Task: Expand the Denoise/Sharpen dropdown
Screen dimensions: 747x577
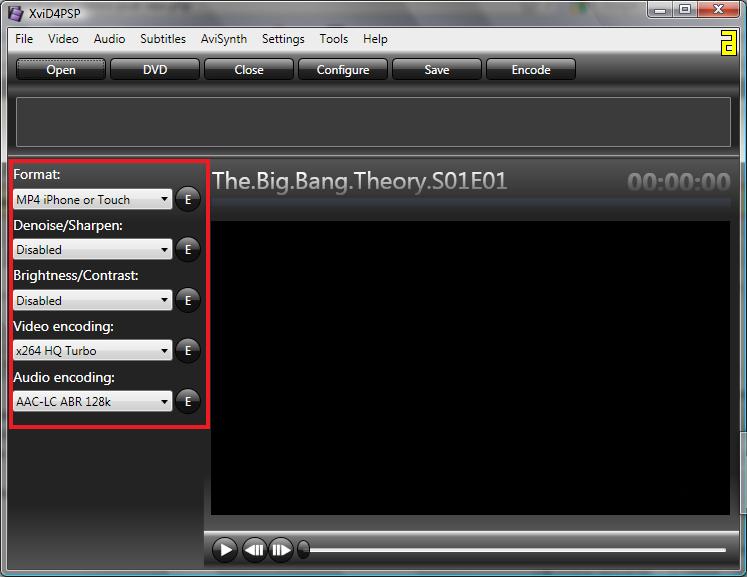Action: (92, 249)
